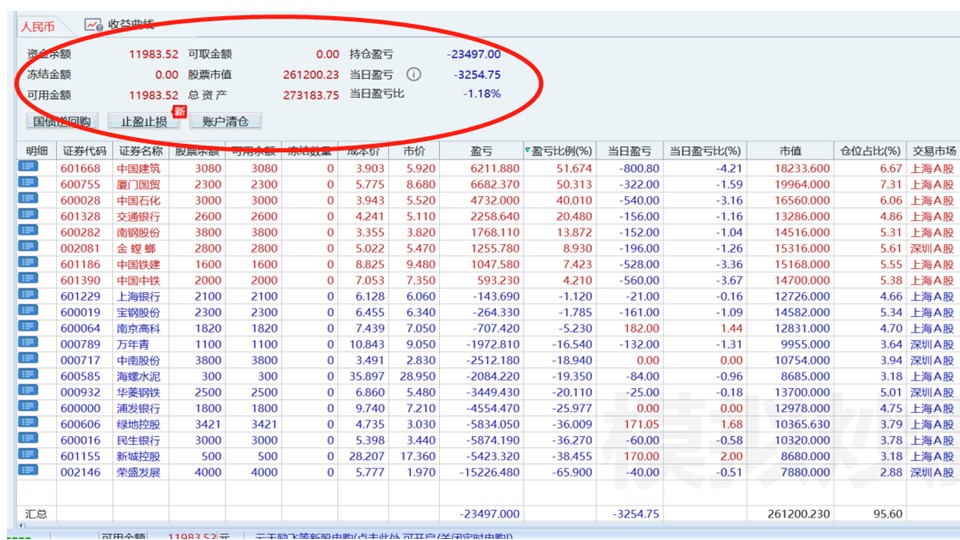The image size is (960, 540).
Task: Select stock name 中国铁建
Action: [x=138, y=264]
